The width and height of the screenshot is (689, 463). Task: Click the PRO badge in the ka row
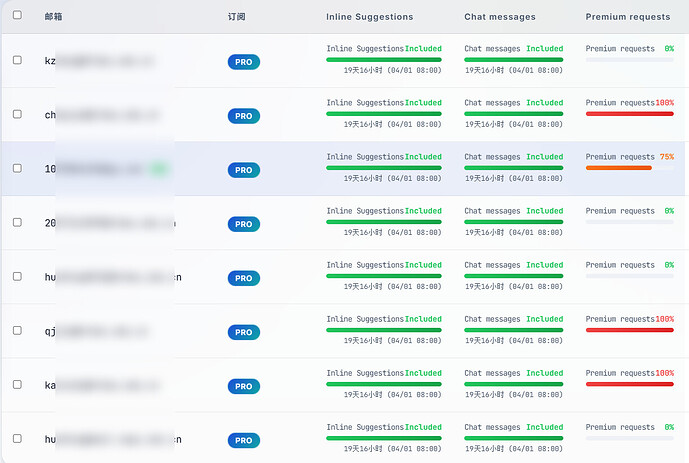244,386
